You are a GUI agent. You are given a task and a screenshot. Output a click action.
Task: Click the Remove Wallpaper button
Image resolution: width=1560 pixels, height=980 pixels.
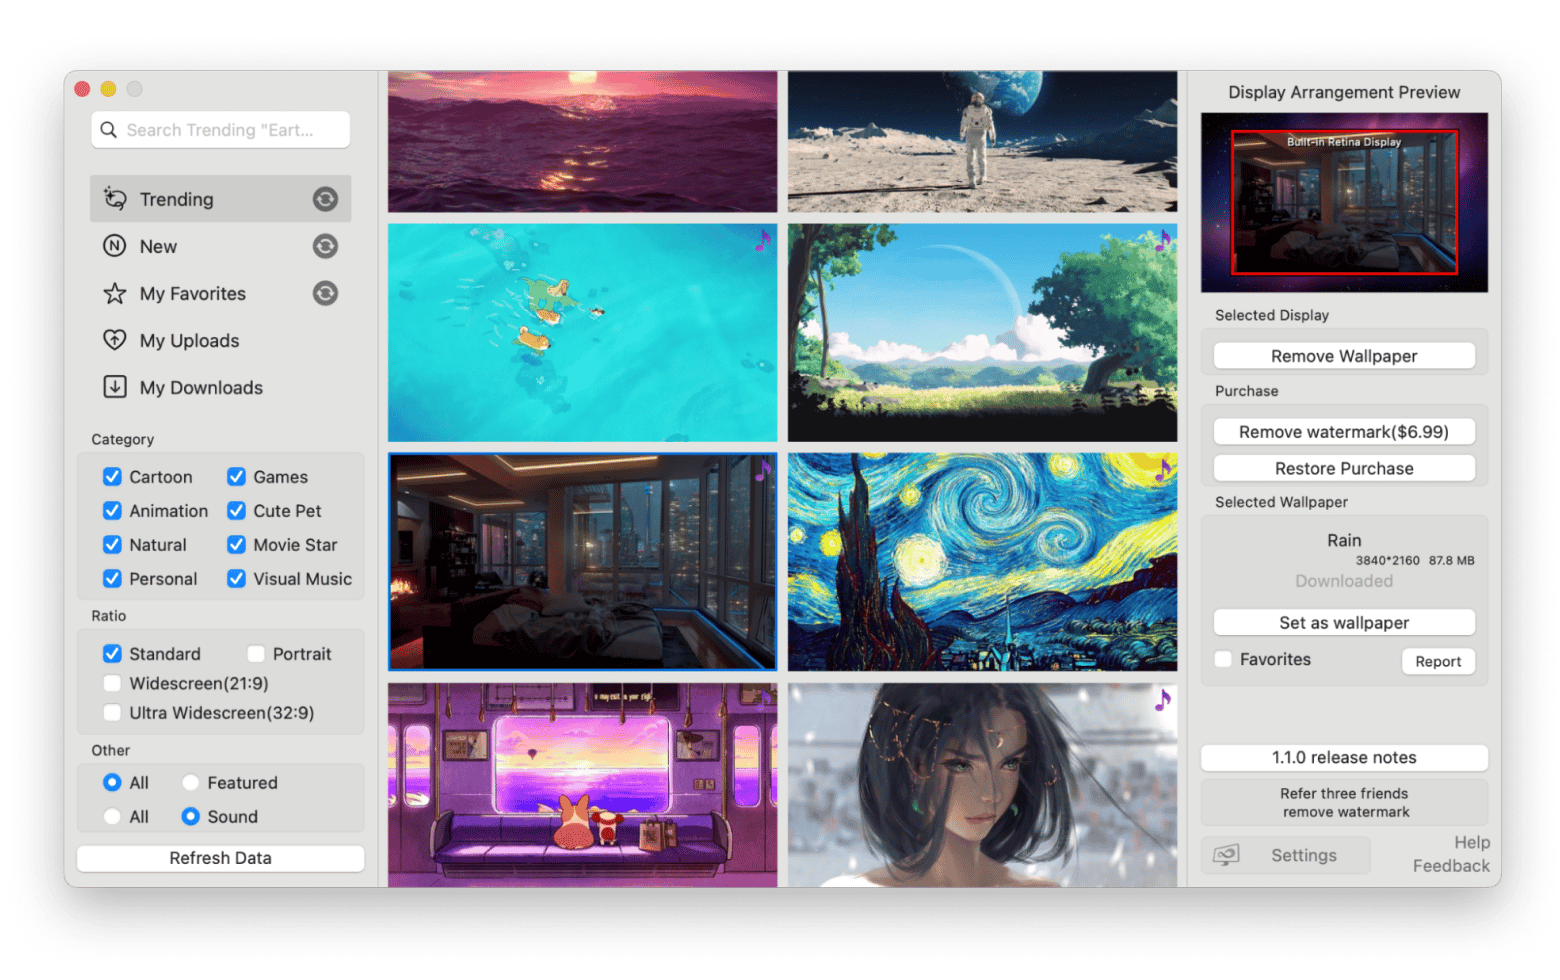pyautogui.click(x=1343, y=356)
